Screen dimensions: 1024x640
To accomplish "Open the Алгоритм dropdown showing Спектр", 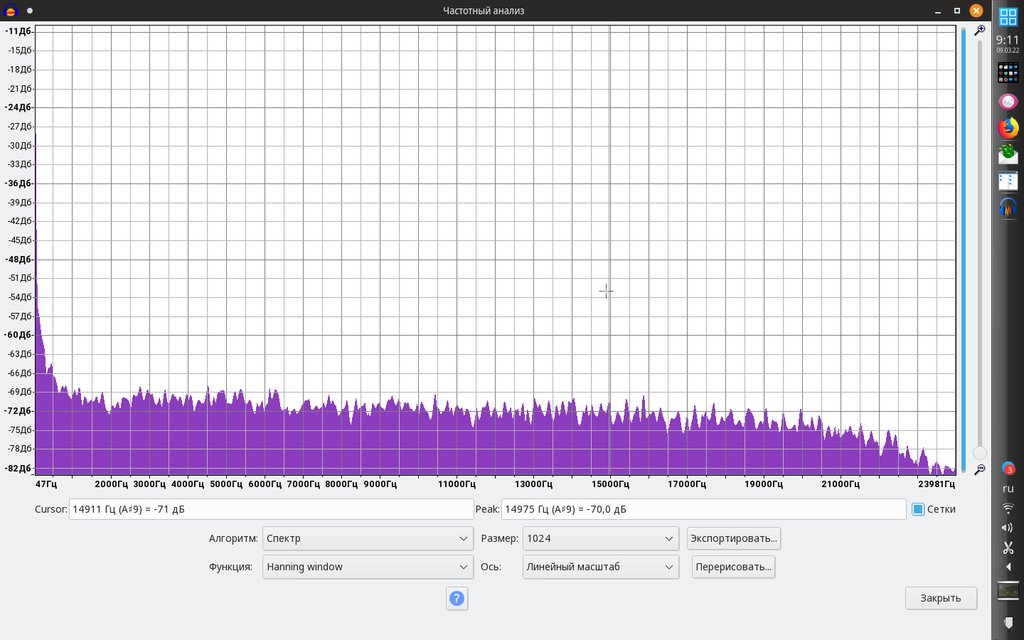I will click(368, 539).
